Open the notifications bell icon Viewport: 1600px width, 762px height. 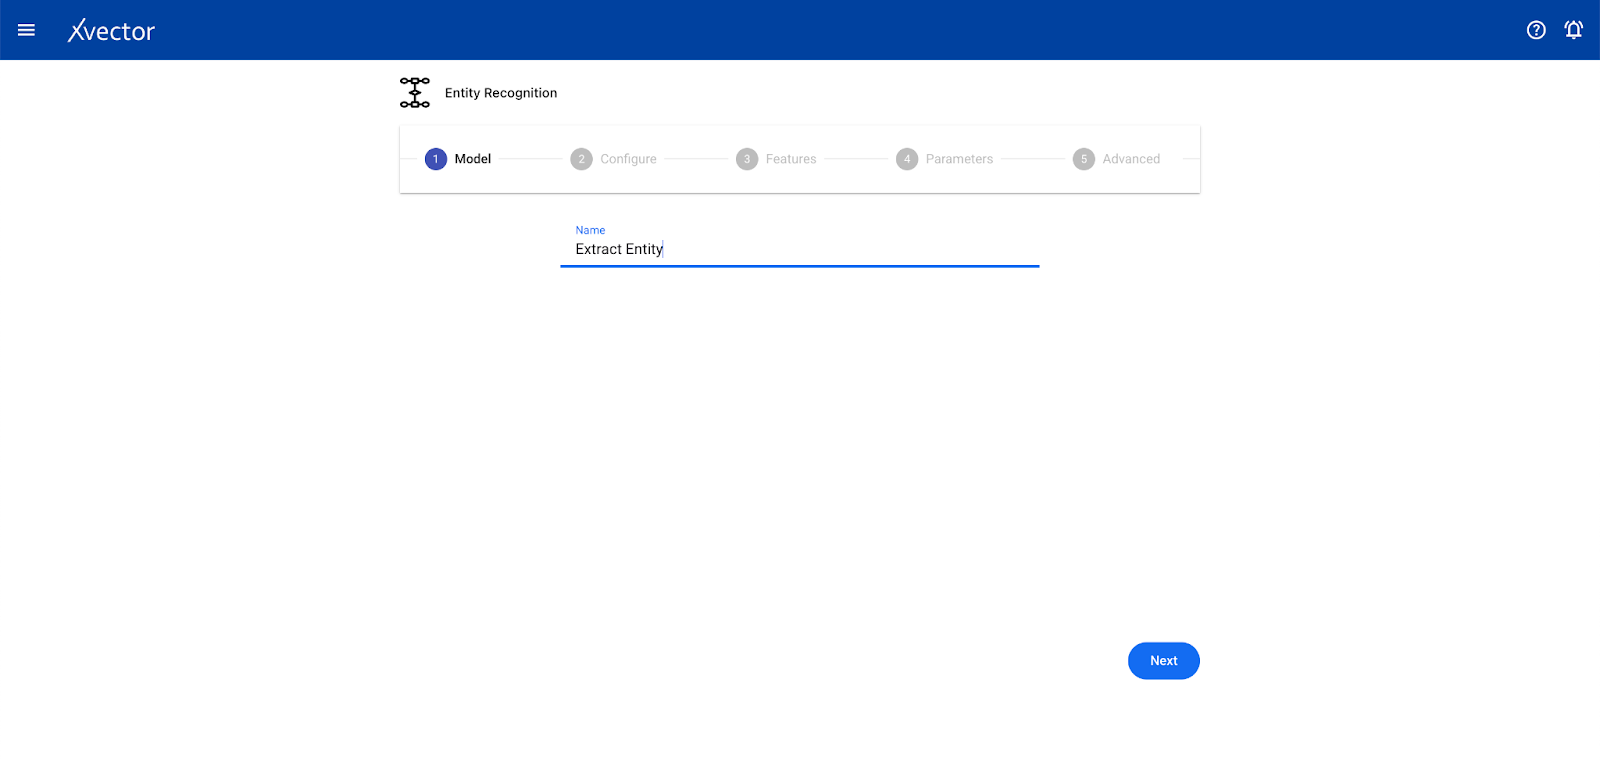1574,30
